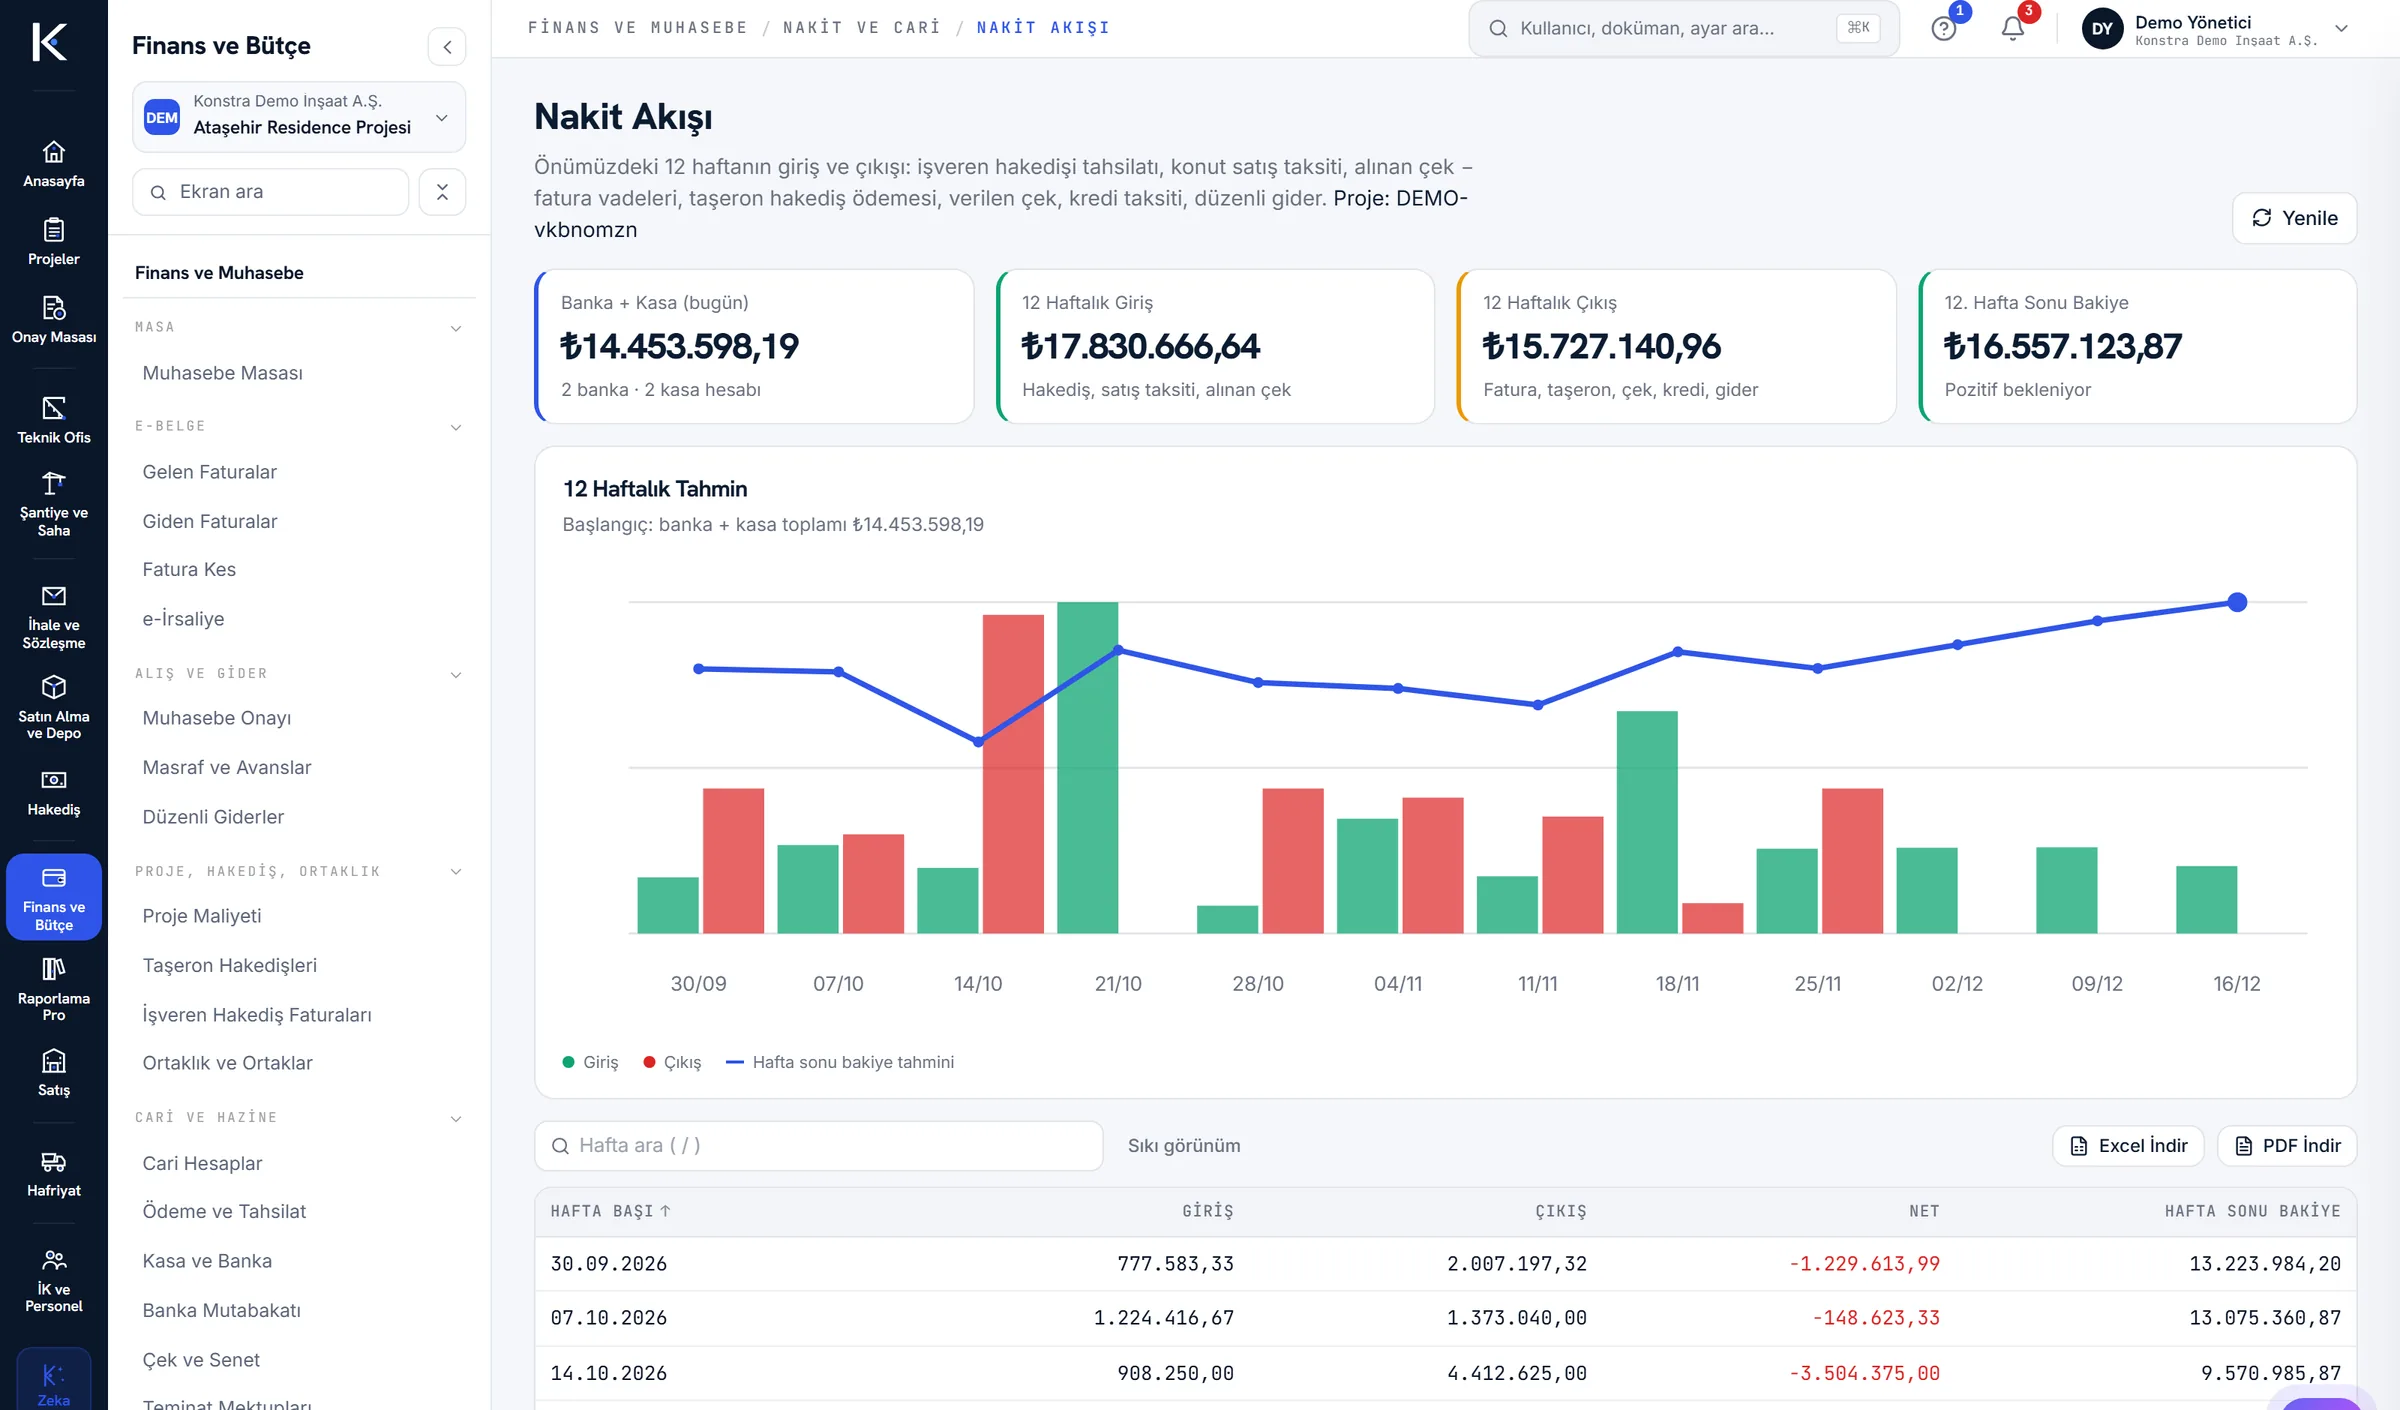This screenshot has height=1410, width=2400.
Task: Open İhale ve Sözleşme module
Action: coord(54,617)
